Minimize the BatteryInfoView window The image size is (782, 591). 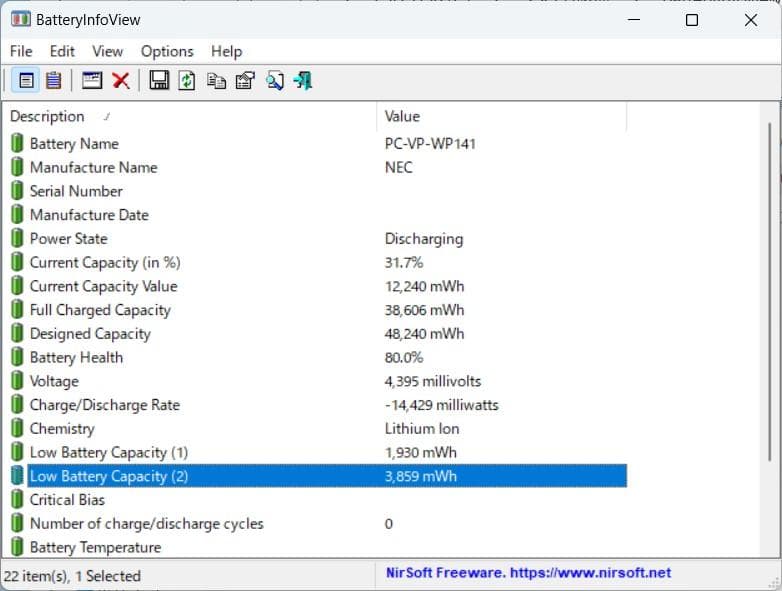pyautogui.click(x=633, y=20)
